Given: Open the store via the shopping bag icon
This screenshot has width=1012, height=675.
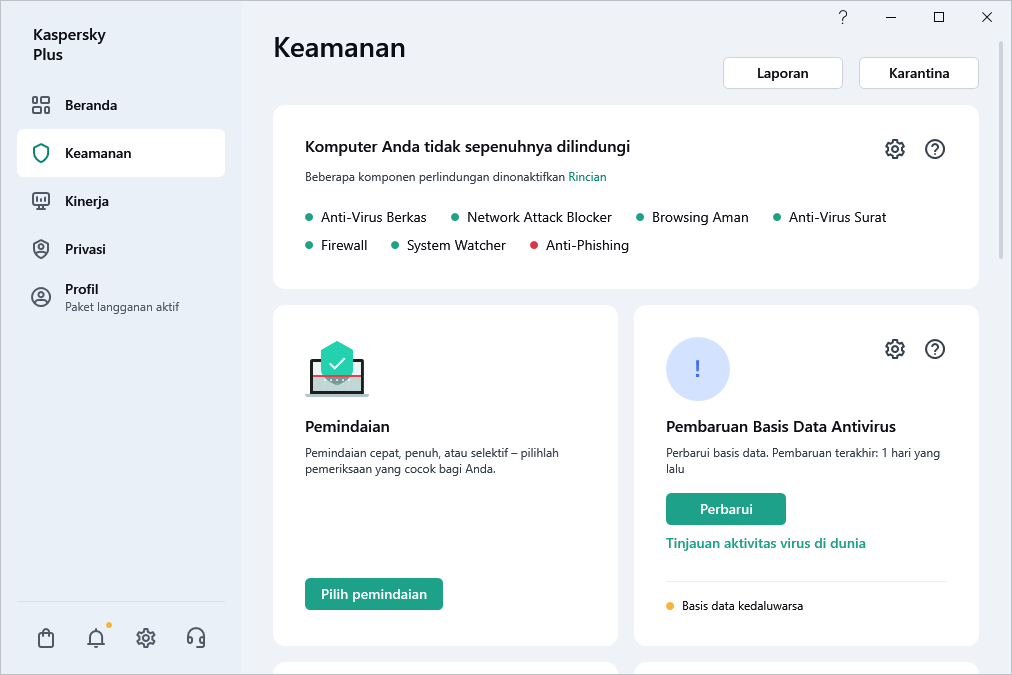Looking at the screenshot, I should coord(46,637).
